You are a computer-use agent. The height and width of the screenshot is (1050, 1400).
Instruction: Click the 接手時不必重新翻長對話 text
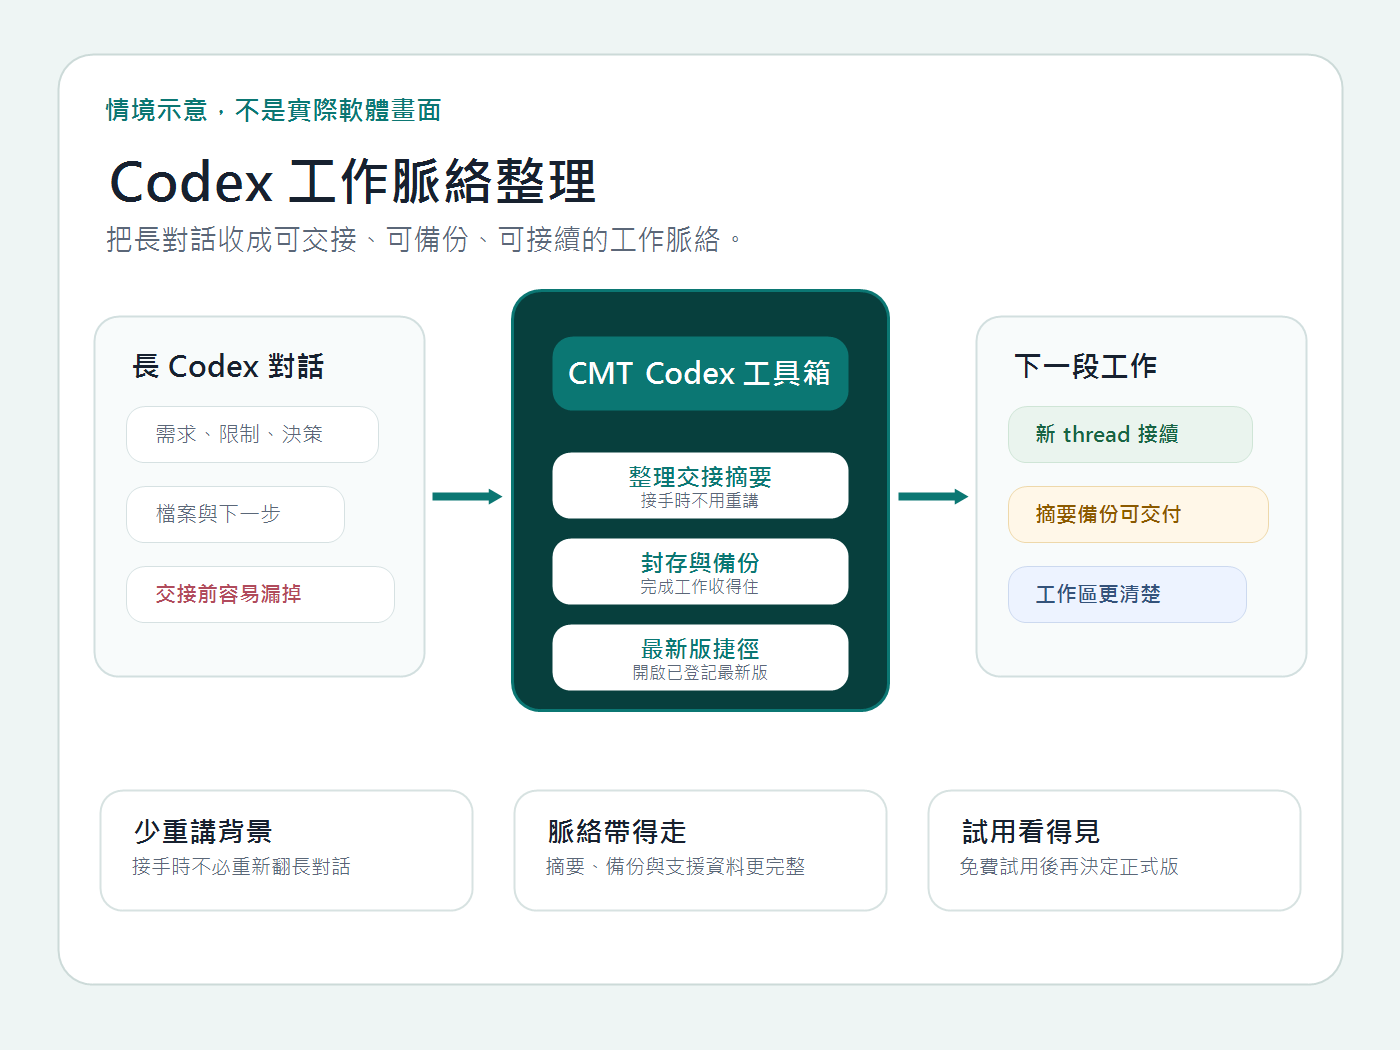tap(241, 867)
